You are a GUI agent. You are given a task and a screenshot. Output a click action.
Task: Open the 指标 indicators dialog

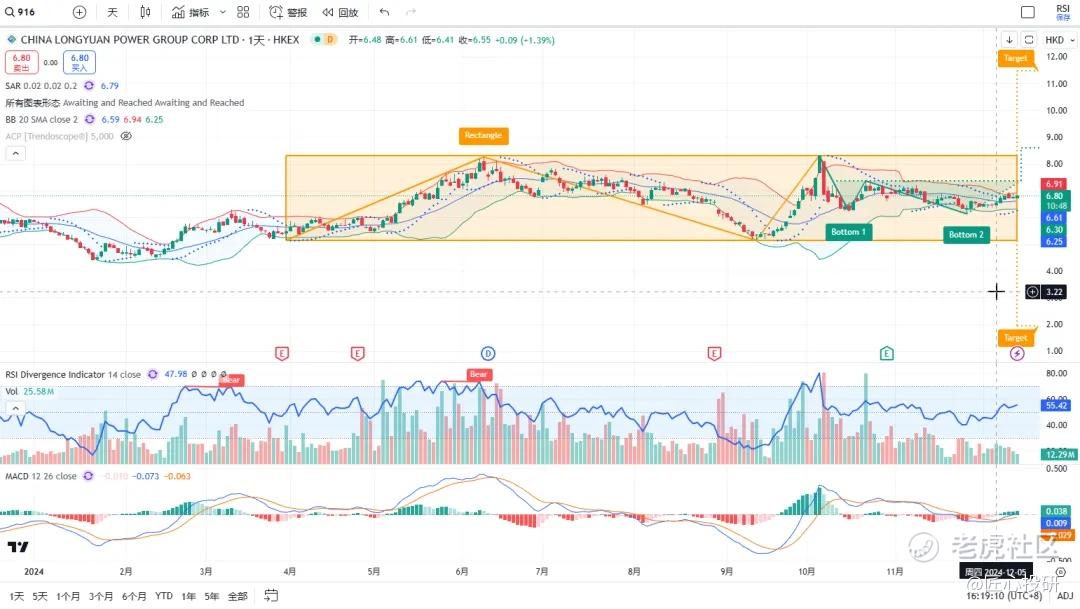pyautogui.click(x=191, y=12)
